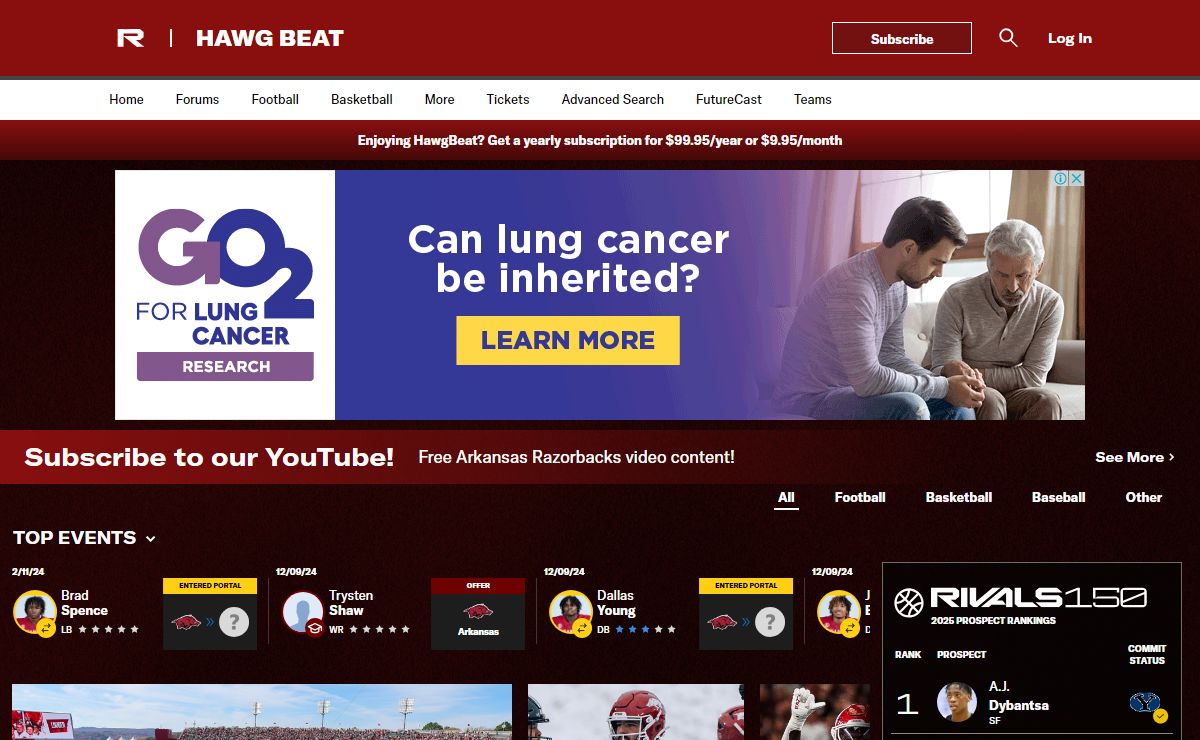The width and height of the screenshot is (1200, 740).
Task: Click the Subscribe button in the header
Action: click(x=902, y=38)
